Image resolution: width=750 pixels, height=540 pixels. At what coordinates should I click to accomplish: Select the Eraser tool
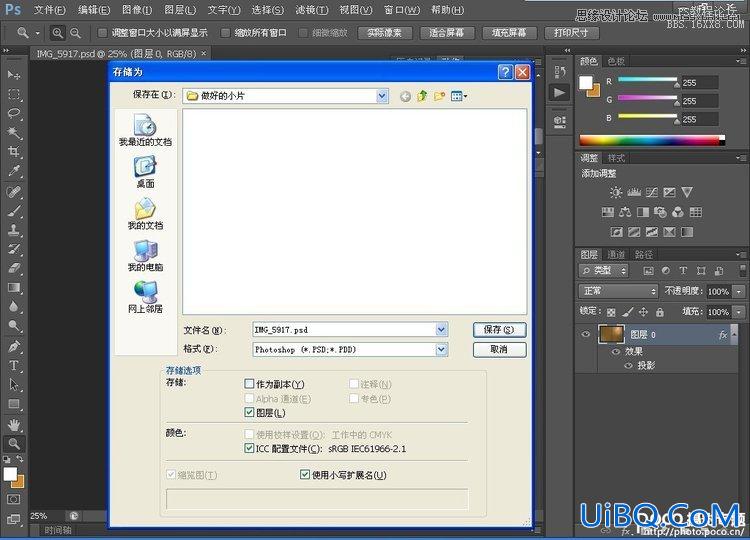[x=14, y=268]
